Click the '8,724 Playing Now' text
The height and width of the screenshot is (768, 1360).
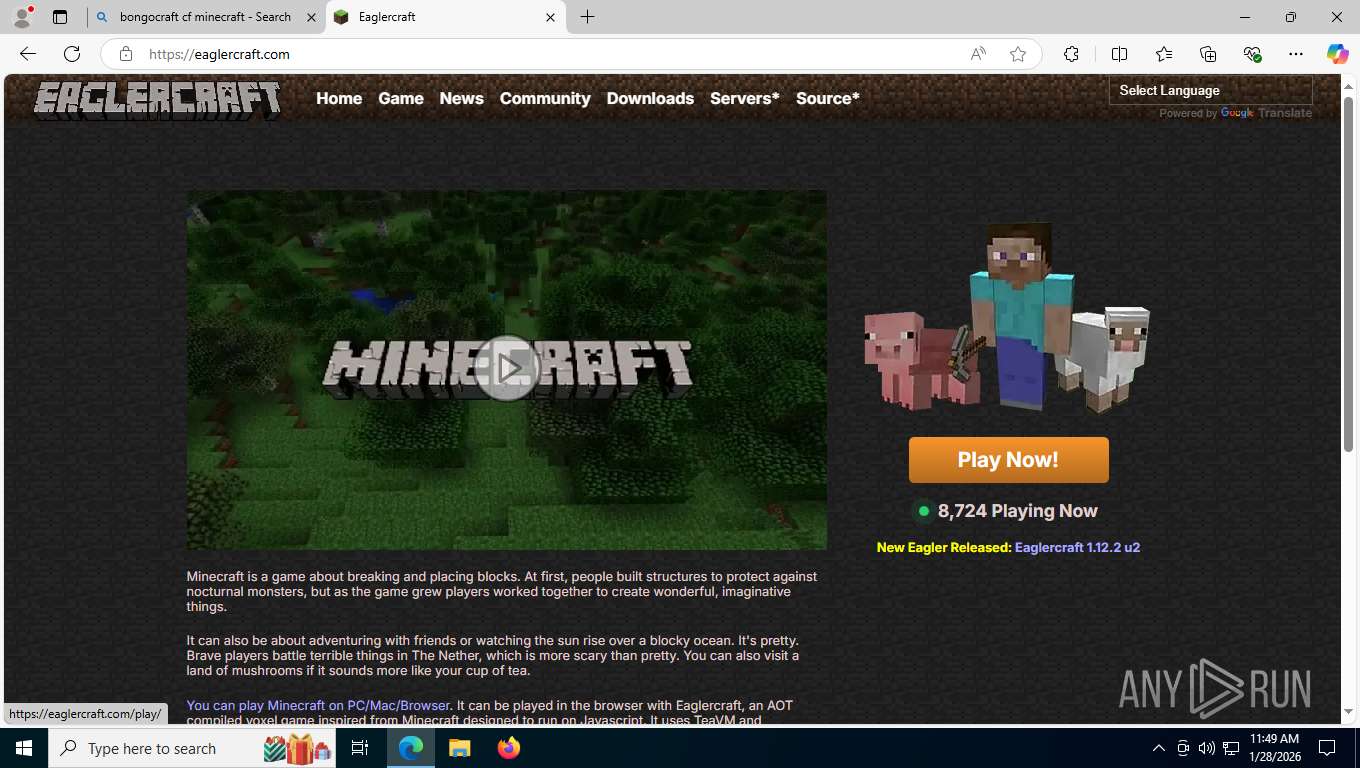[x=1017, y=511]
